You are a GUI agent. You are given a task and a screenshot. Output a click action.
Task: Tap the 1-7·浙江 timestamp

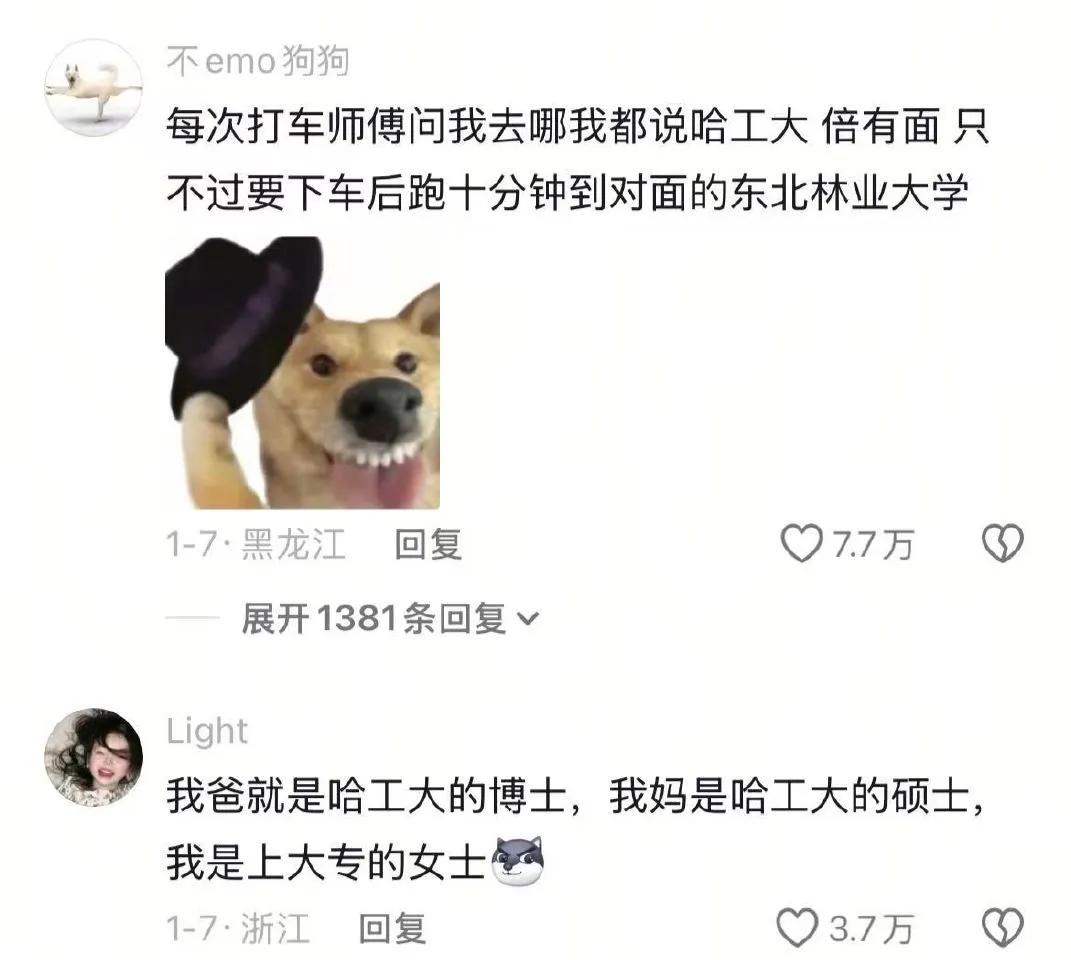click(238, 928)
